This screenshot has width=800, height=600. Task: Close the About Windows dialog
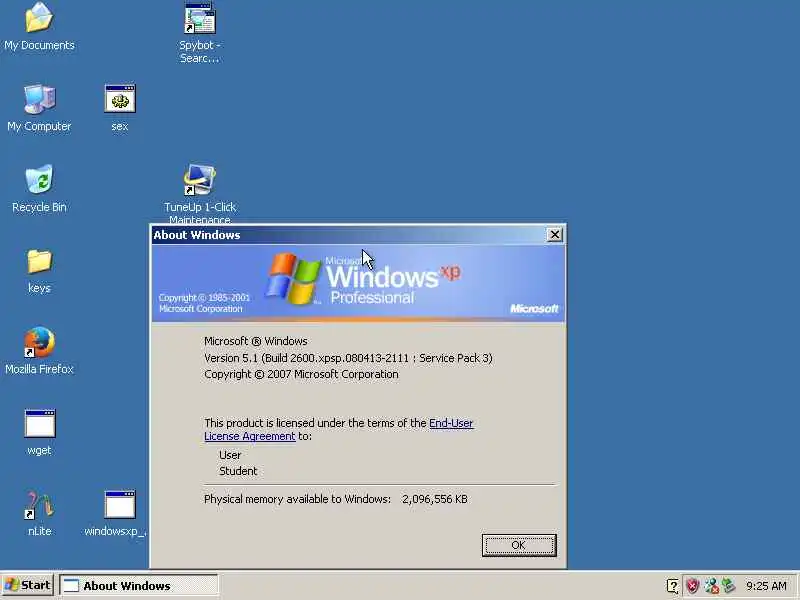pyautogui.click(x=555, y=235)
